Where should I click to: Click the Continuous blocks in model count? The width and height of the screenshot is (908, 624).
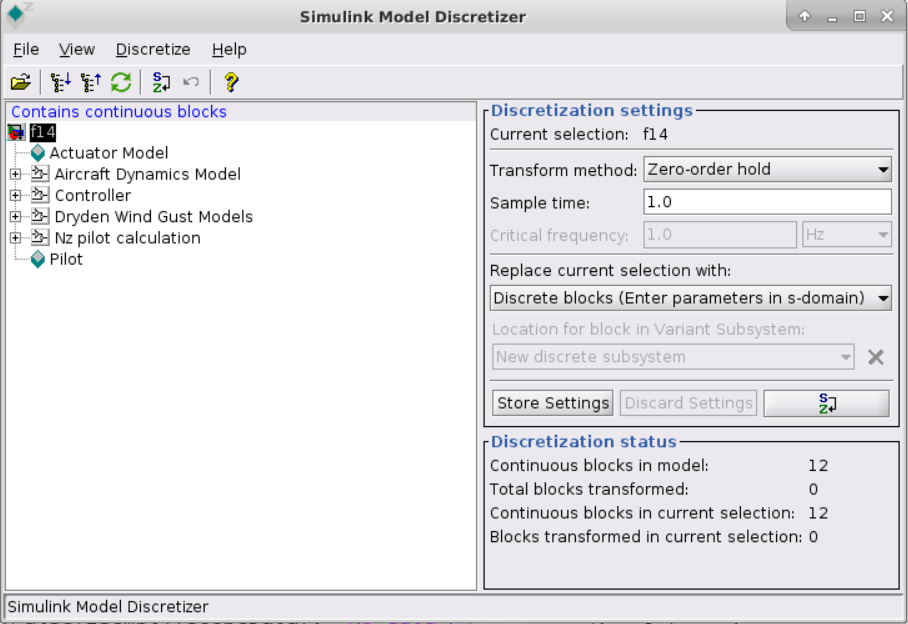tap(818, 465)
